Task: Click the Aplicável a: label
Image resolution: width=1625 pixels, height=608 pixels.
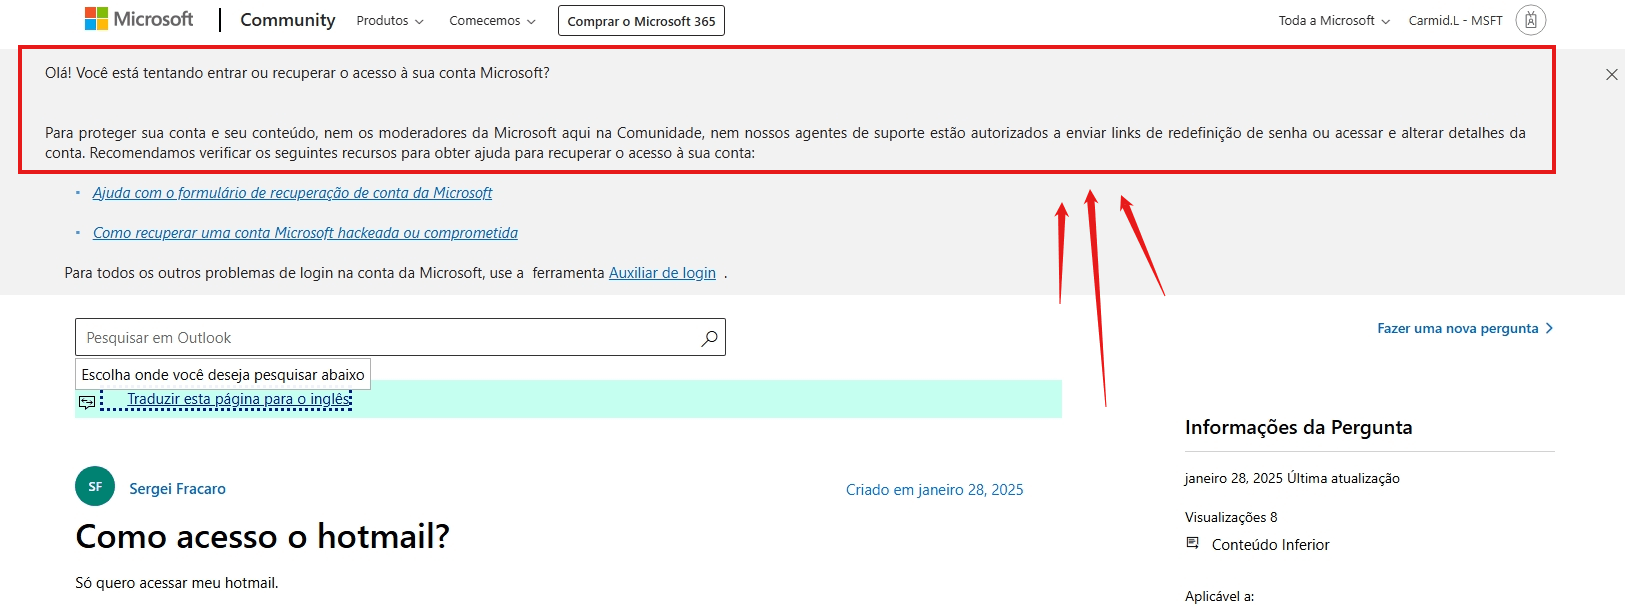Action: click(x=1219, y=596)
